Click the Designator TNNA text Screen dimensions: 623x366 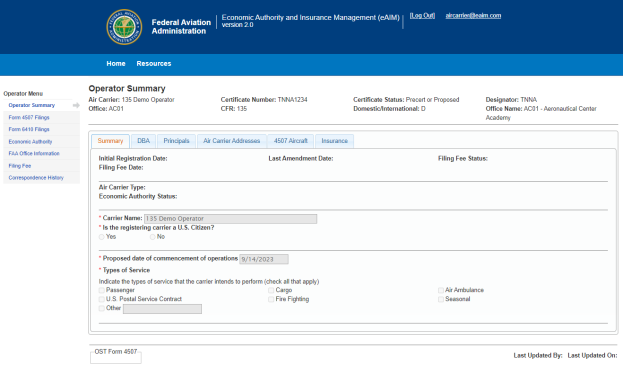(x=511, y=99)
